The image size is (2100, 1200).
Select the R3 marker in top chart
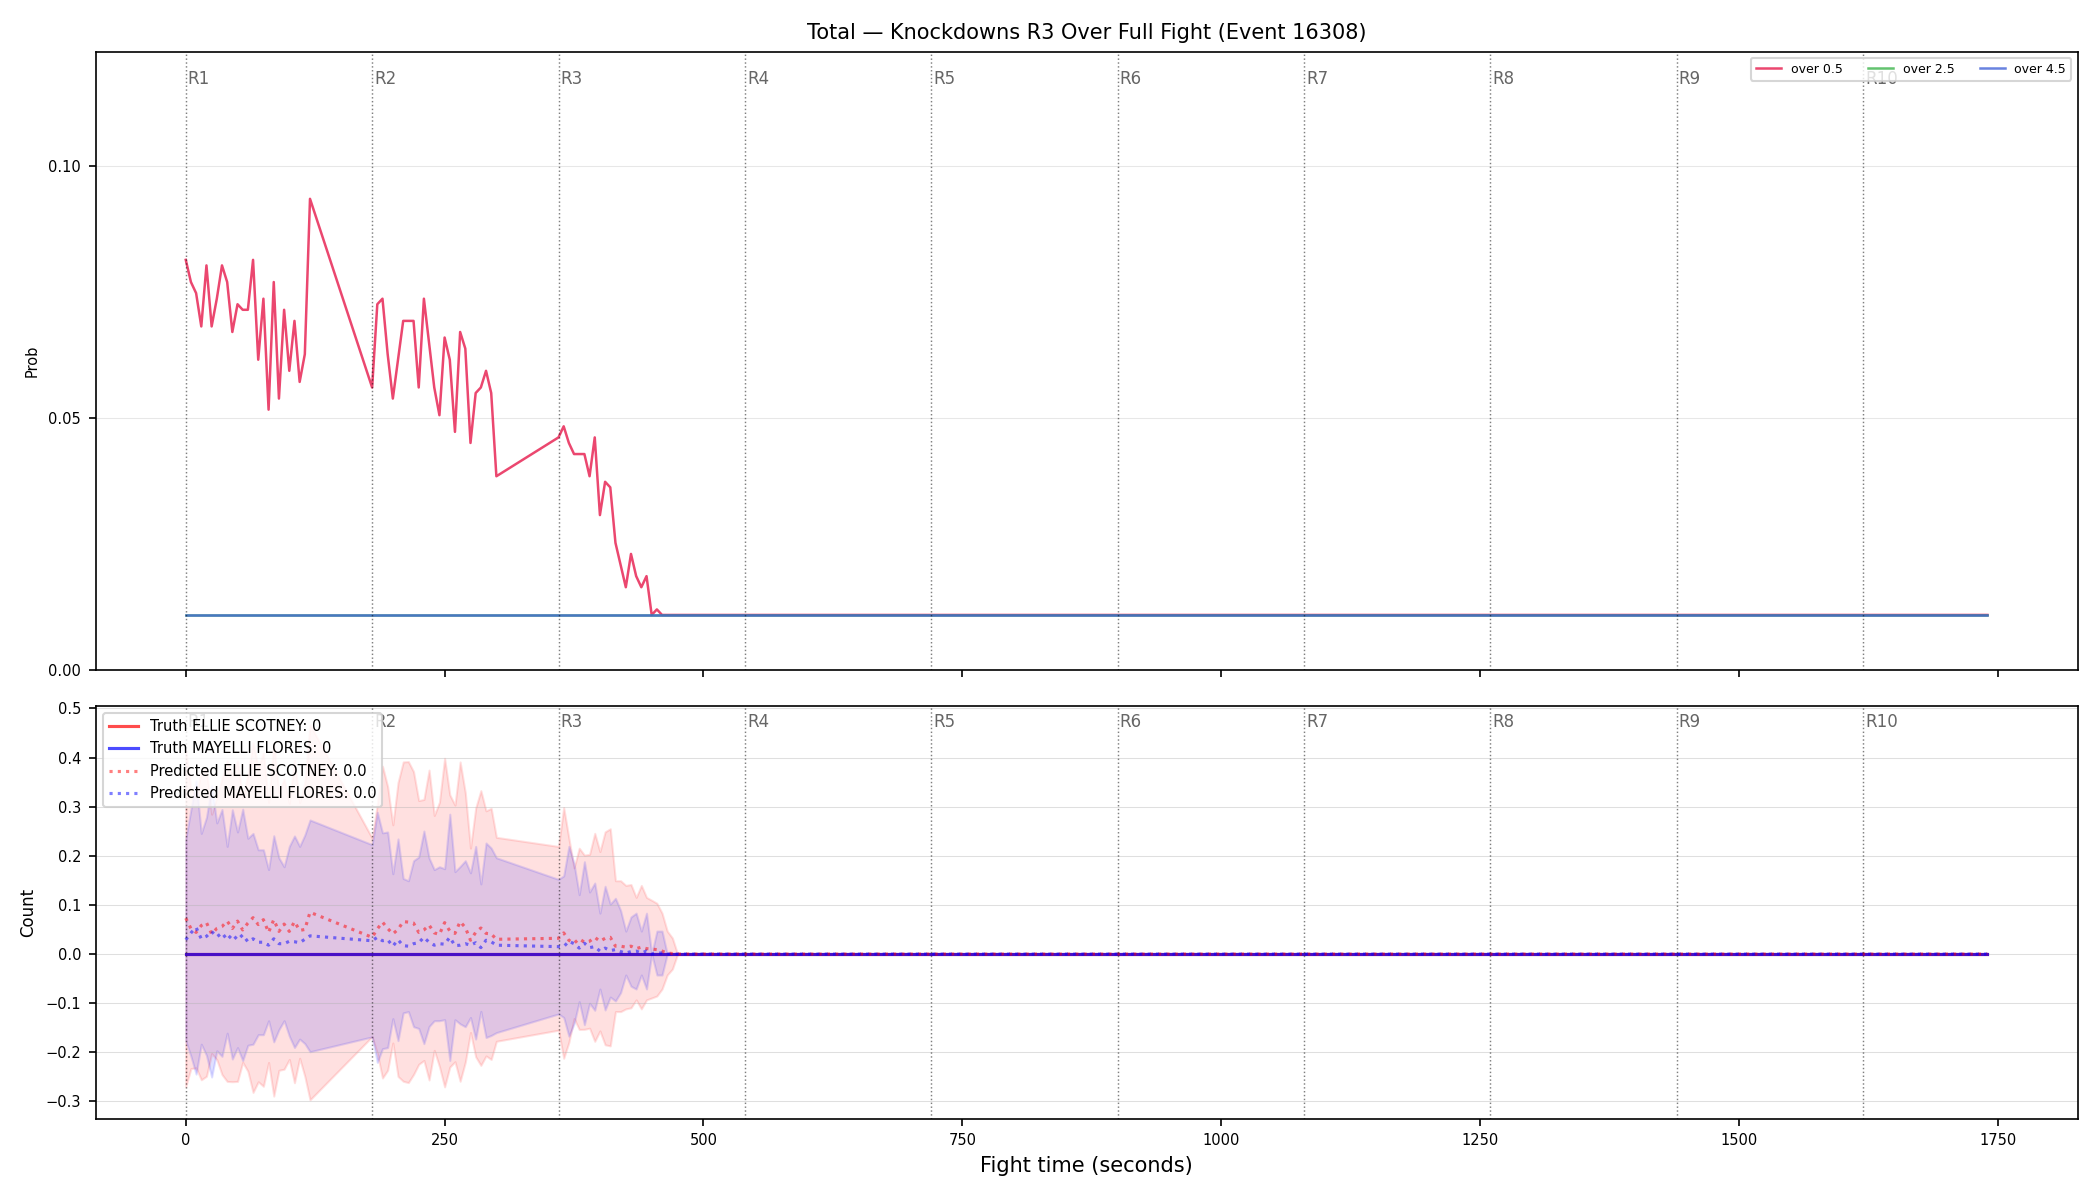tap(571, 78)
